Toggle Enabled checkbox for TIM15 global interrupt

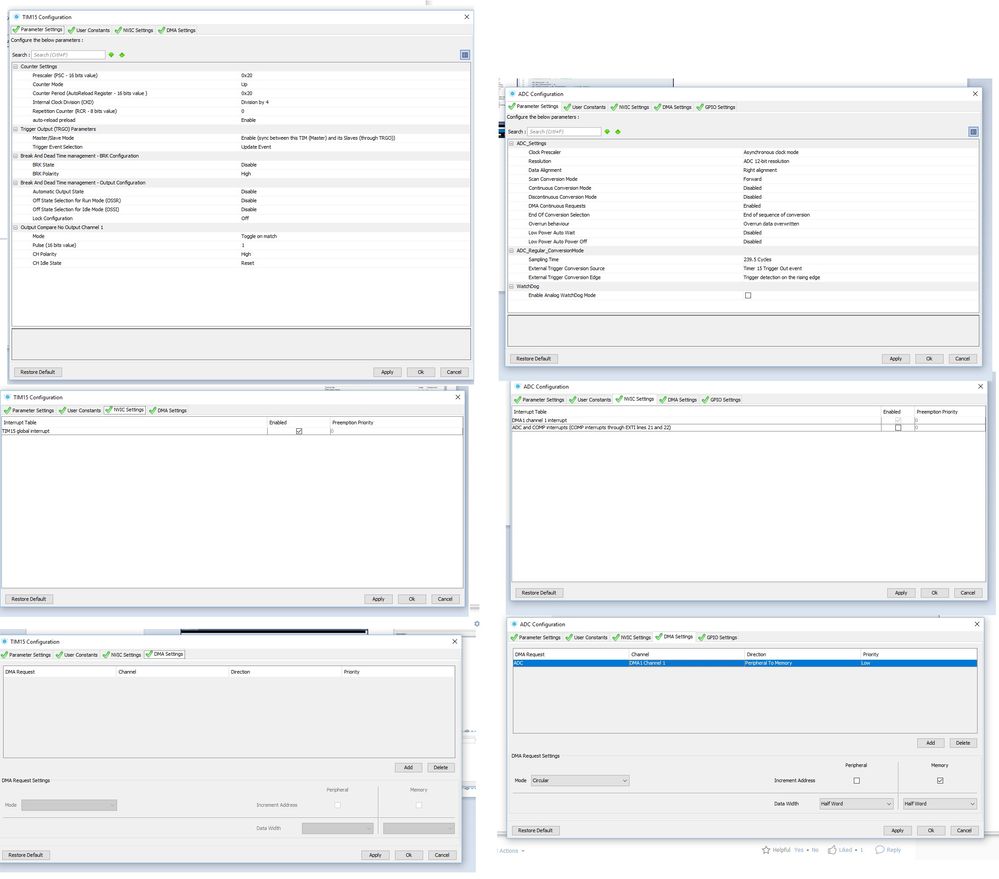coord(299,431)
